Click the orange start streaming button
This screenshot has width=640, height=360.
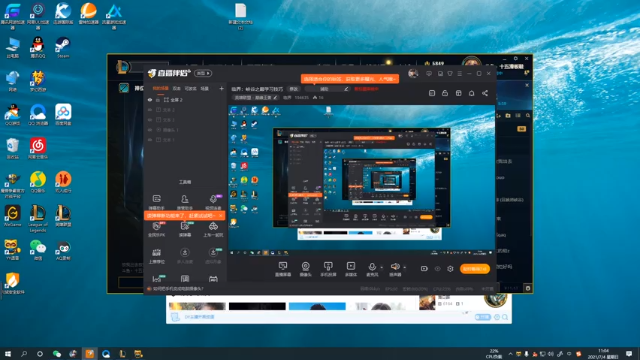(x=475, y=269)
